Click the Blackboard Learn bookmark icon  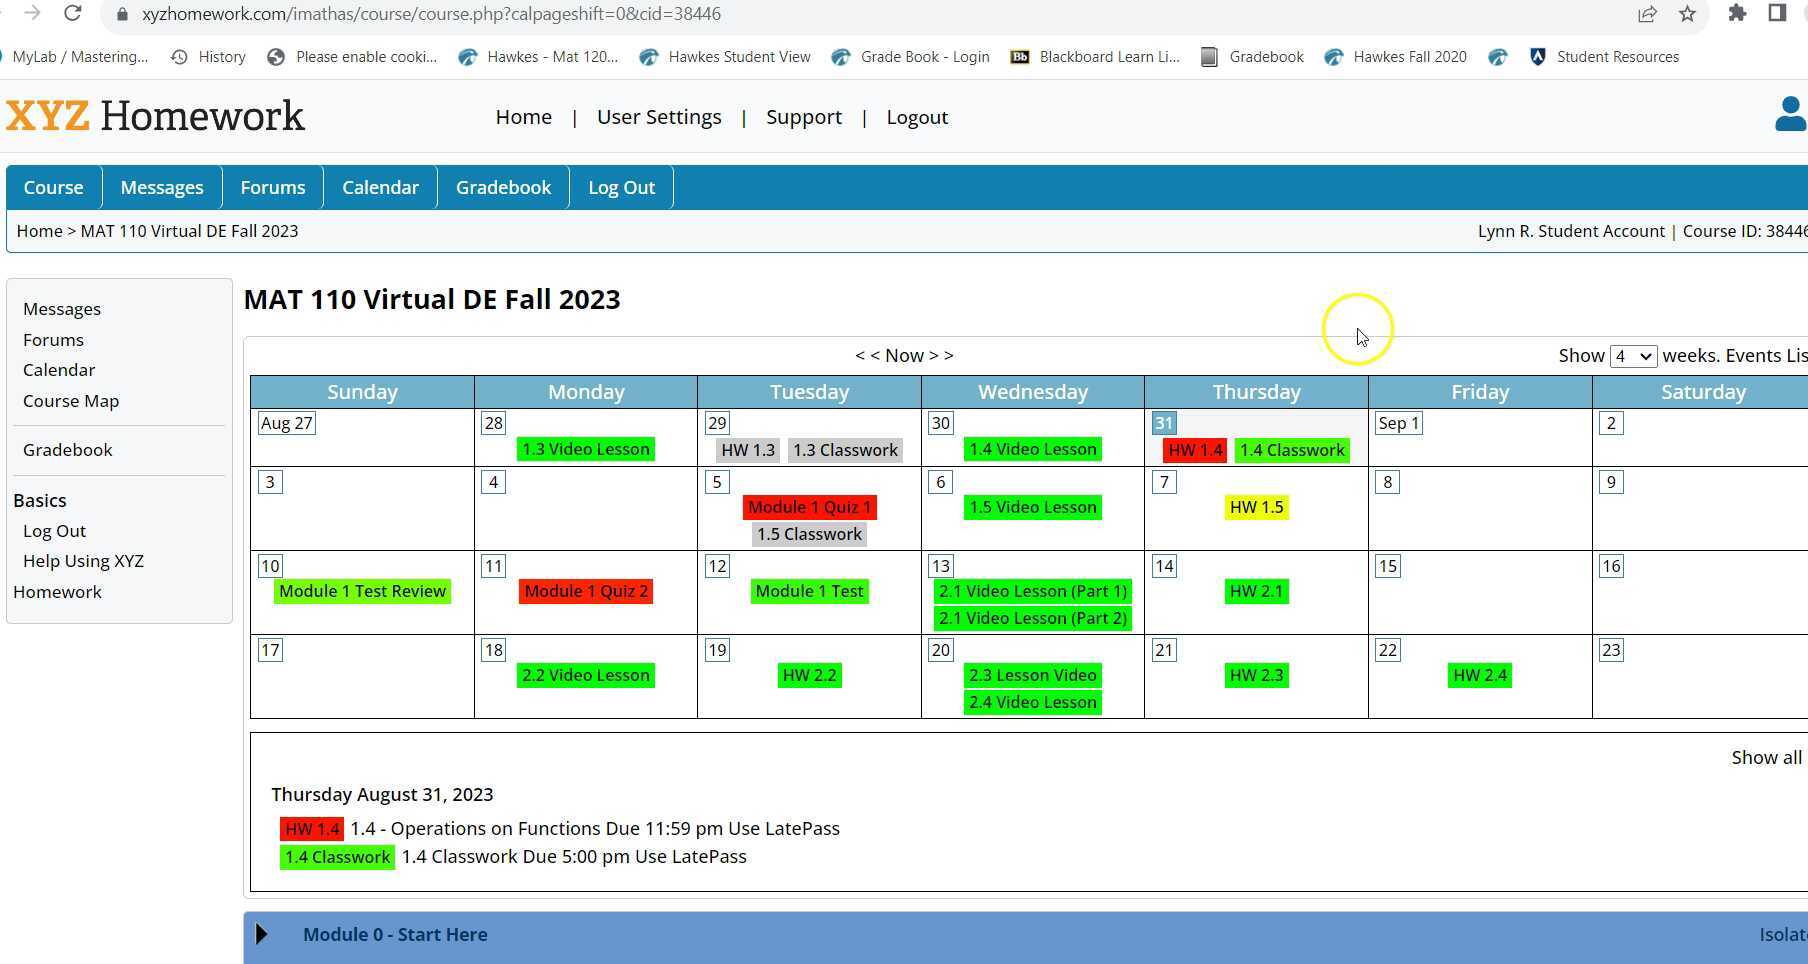[x=1020, y=57]
